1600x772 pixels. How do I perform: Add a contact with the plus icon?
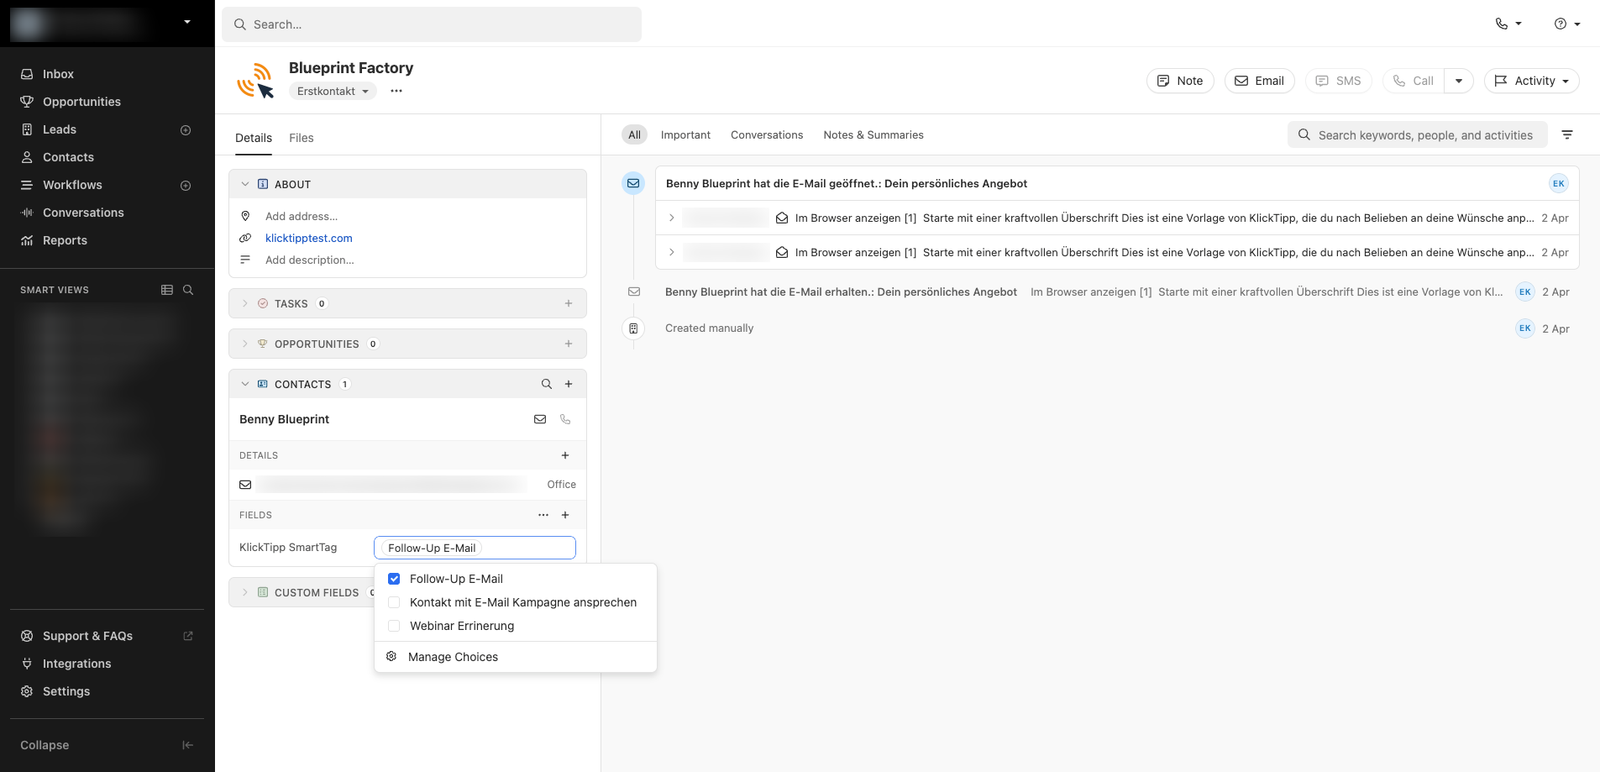tap(568, 384)
